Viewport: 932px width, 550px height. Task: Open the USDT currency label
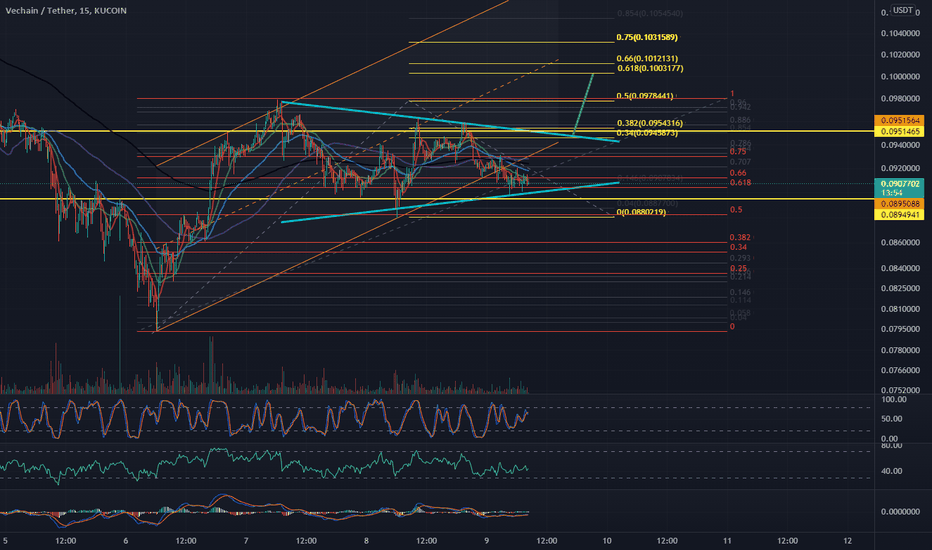[x=903, y=10]
